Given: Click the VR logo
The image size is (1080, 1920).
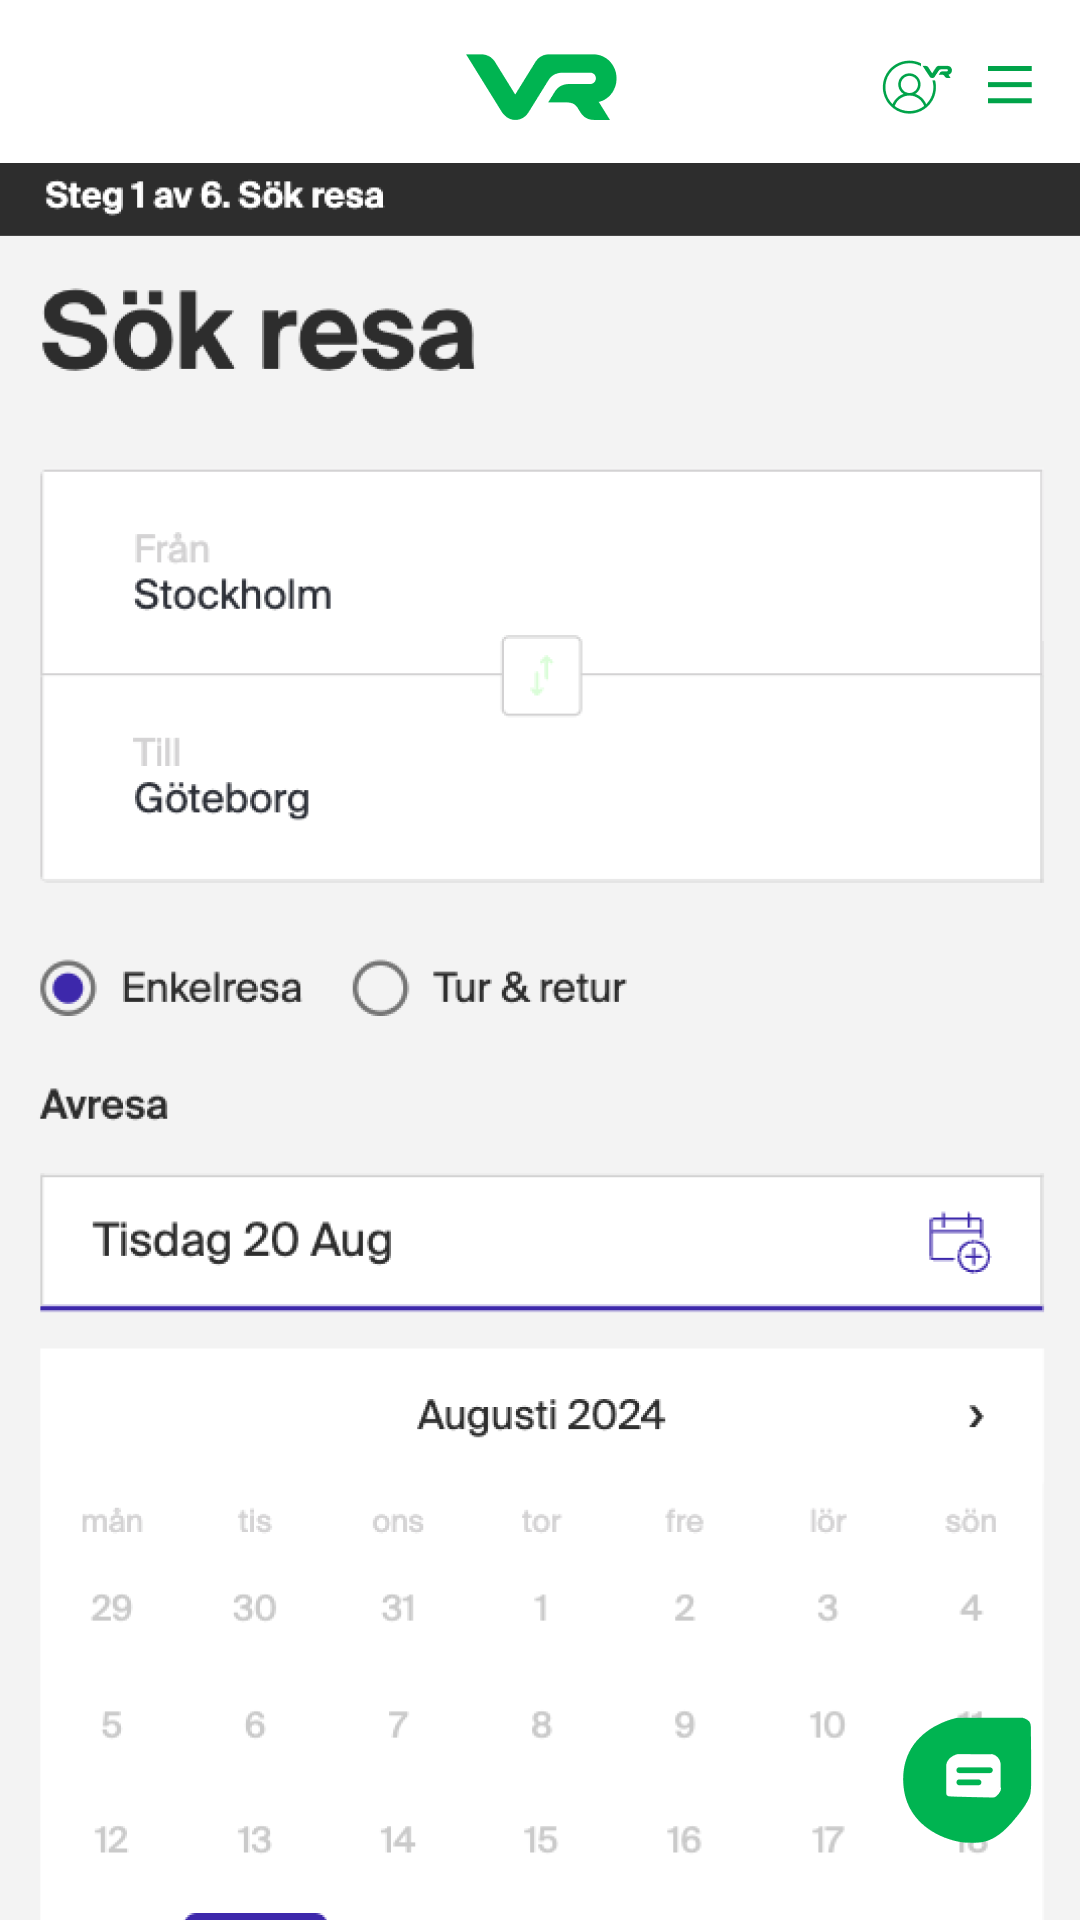Looking at the screenshot, I should [541, 87].
